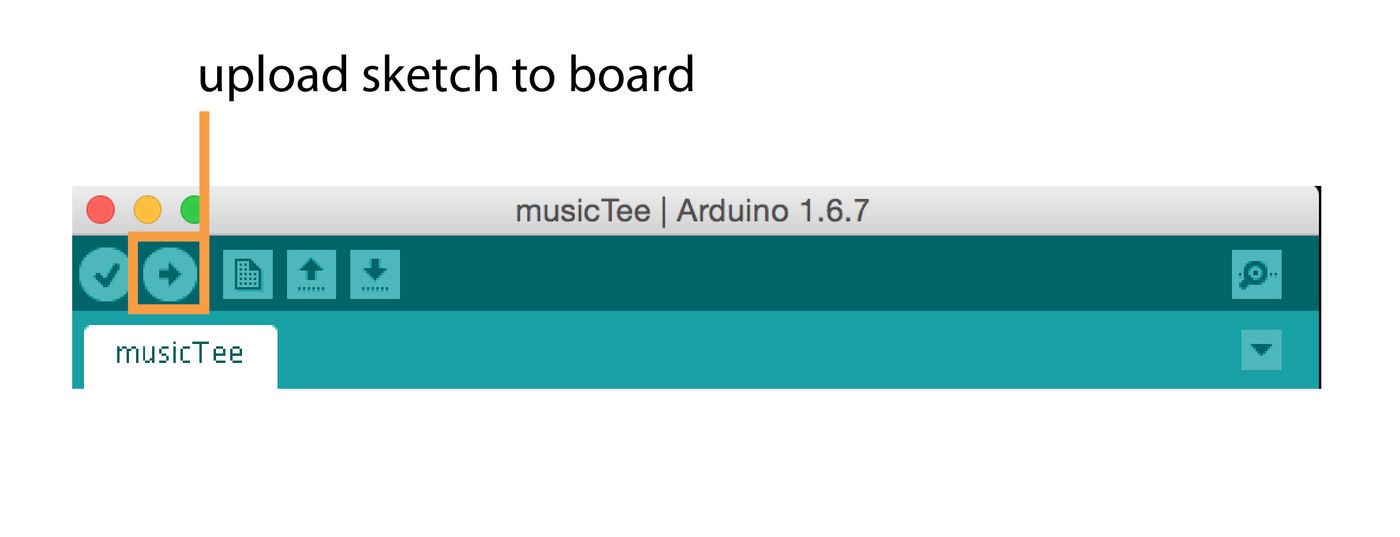Expand the tab menu dropdown arrow
1400x537 pixels.
[1260, 350]
